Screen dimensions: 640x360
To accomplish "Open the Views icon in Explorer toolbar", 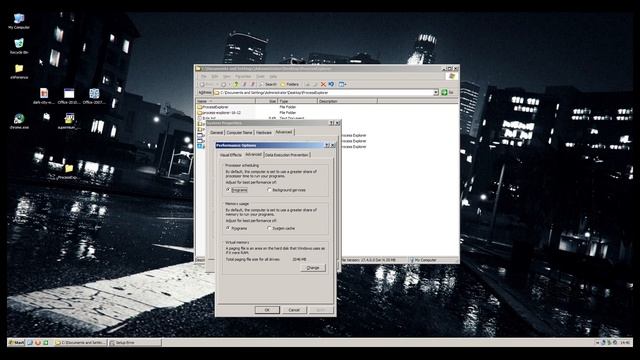I will [x=342, y=84].
